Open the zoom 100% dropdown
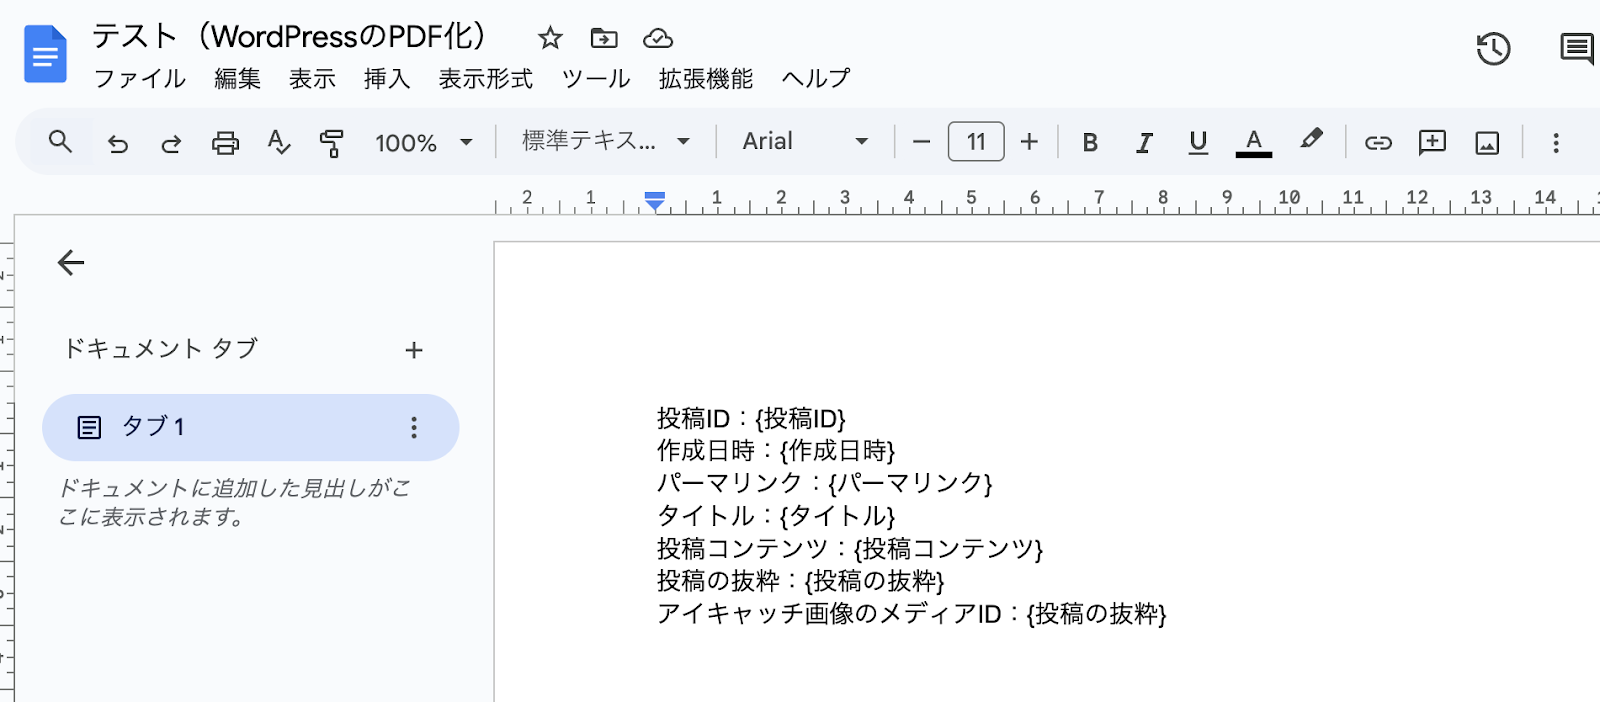Screen dimensions: 1600x702 [x=423, y=143]
